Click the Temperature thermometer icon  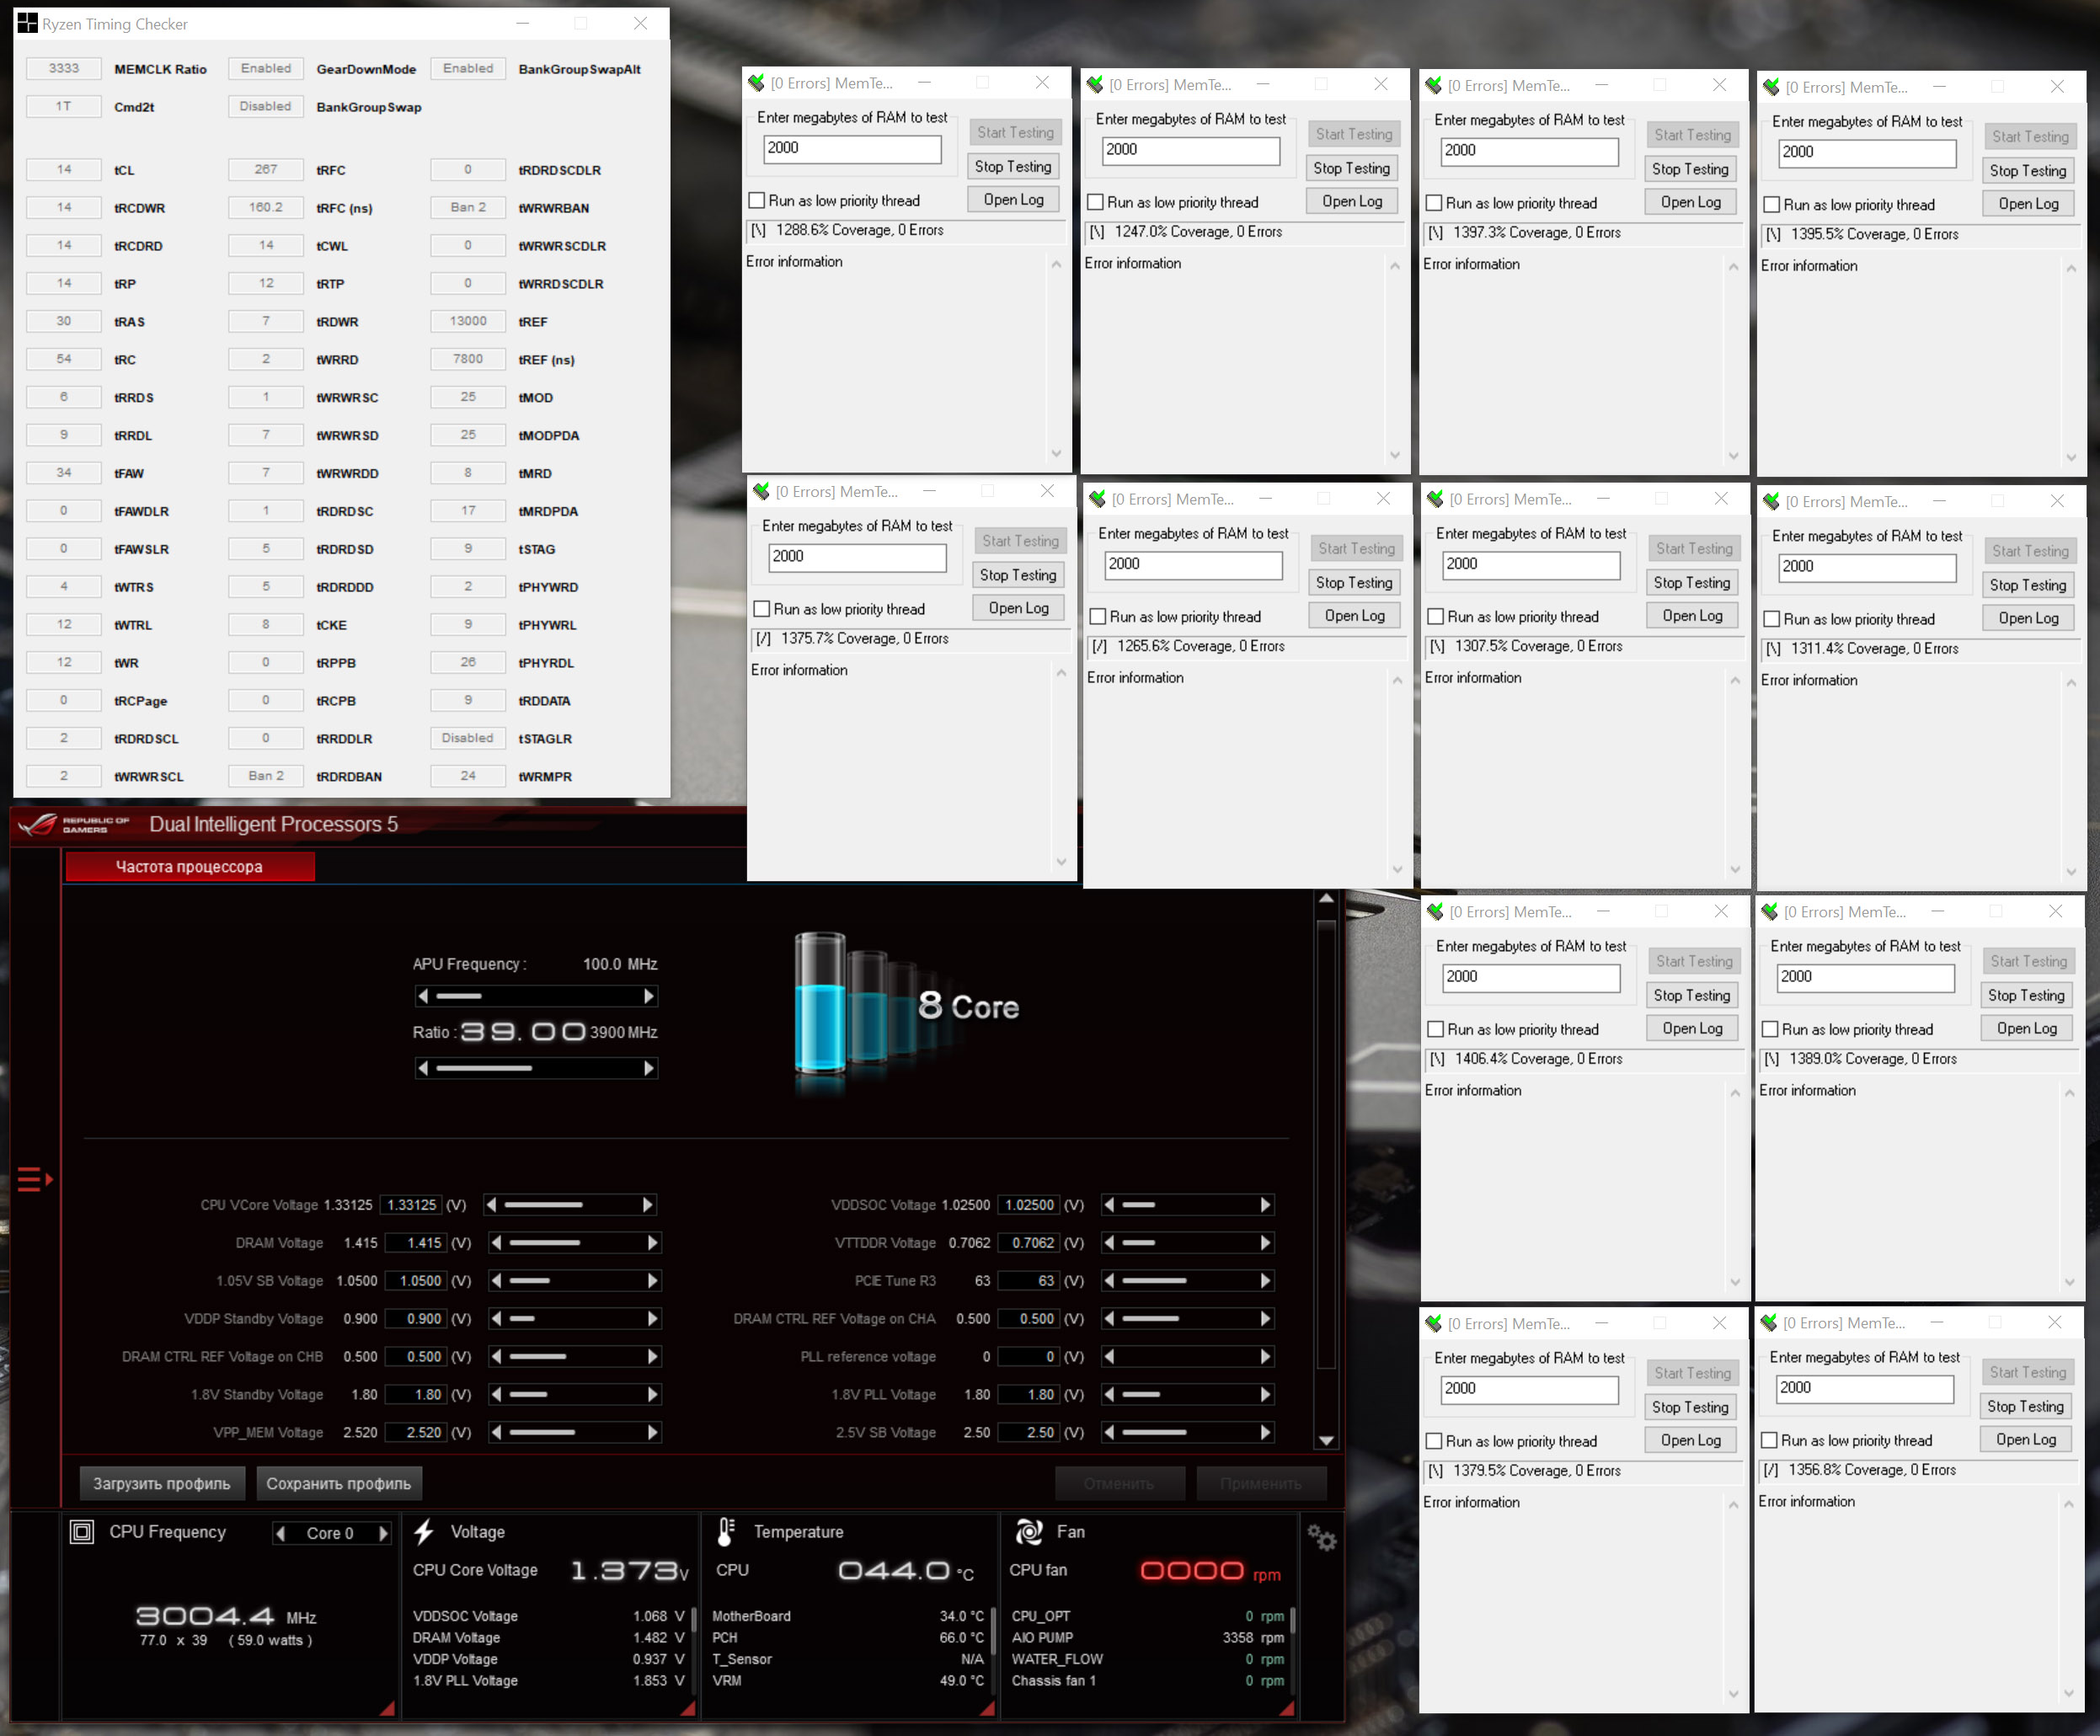point(726,1532)
